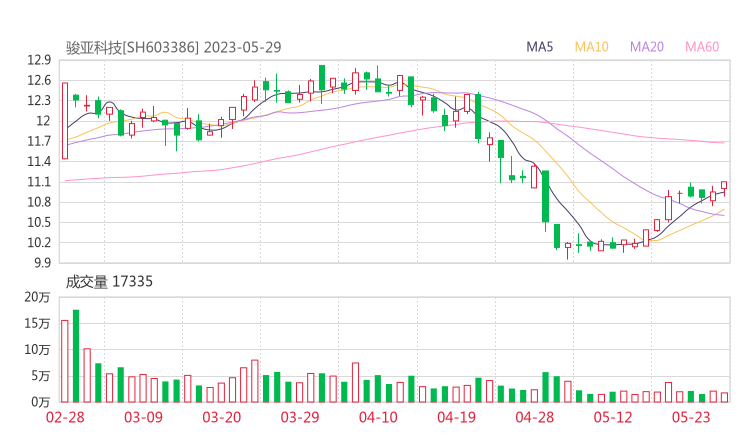Click the 05-12 date axis label
Viewport: 740px width, 440px height.
pos(613,417)
